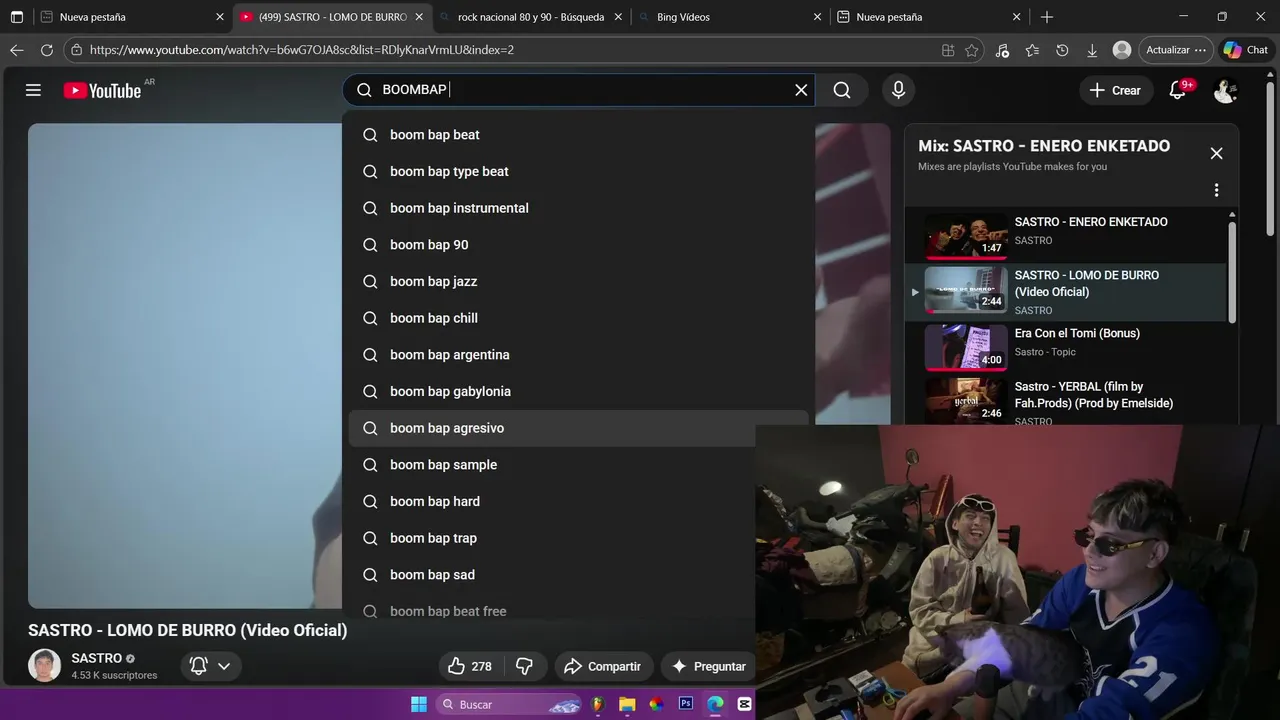Select suggestion "boom bap type beat"

coord(578,171)
